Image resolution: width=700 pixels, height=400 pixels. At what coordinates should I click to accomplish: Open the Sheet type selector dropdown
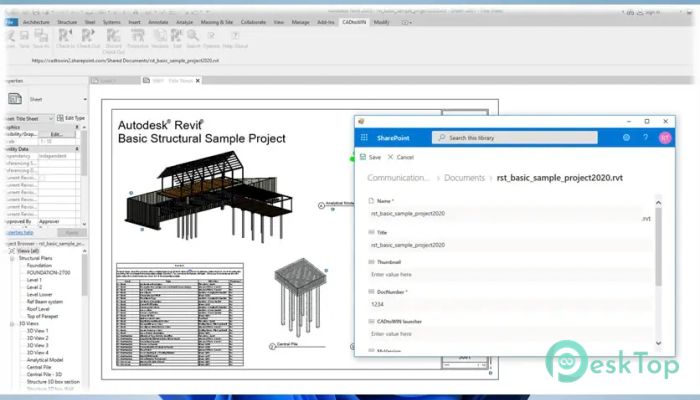coord(85,99)
